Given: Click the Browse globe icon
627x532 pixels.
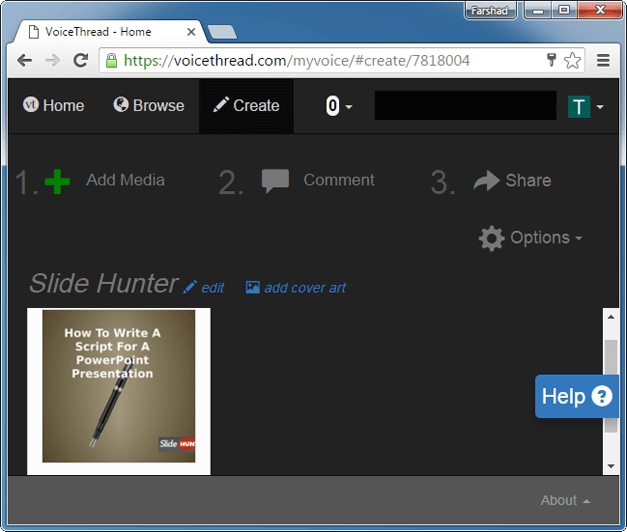Looking at the screenshot, I should (121, 104).
